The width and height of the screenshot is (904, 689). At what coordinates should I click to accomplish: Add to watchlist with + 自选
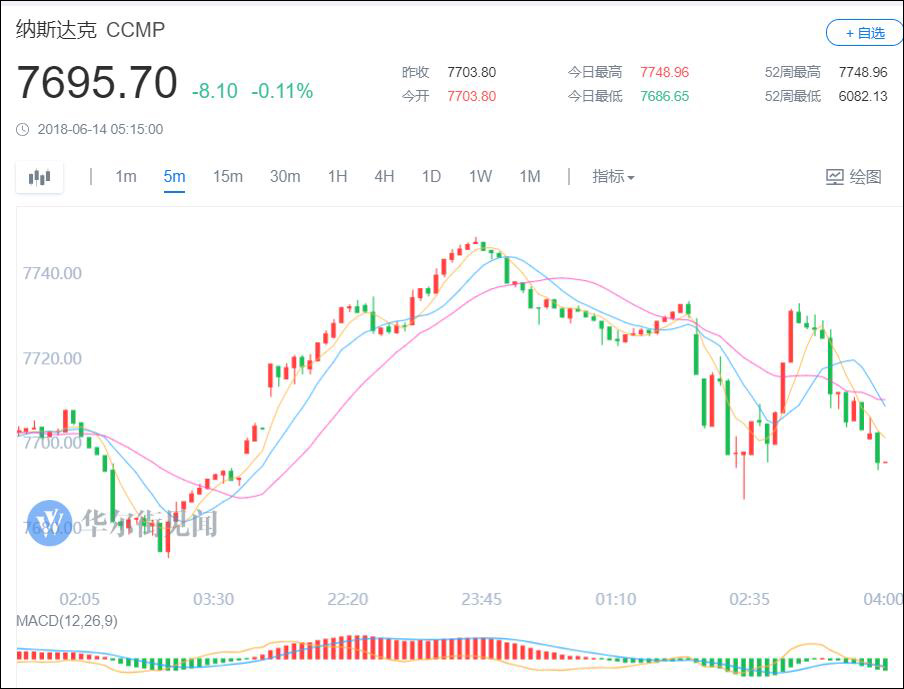point(865,33)
